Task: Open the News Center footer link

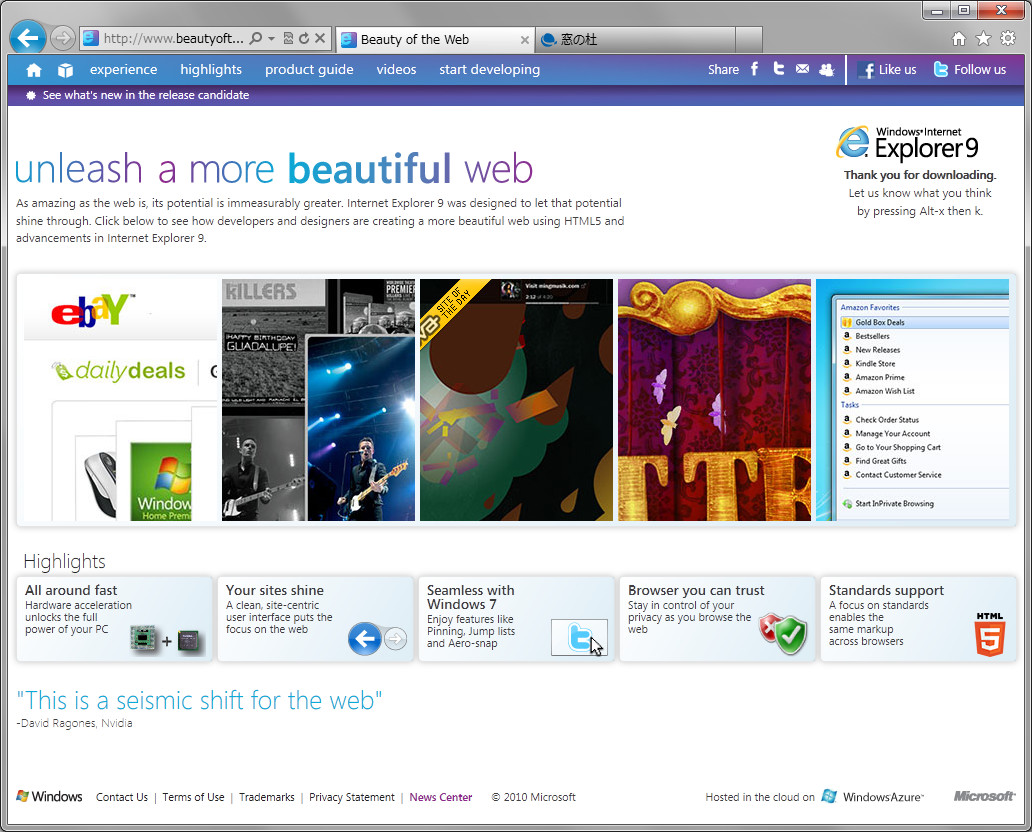Action: tap(440, 797)
